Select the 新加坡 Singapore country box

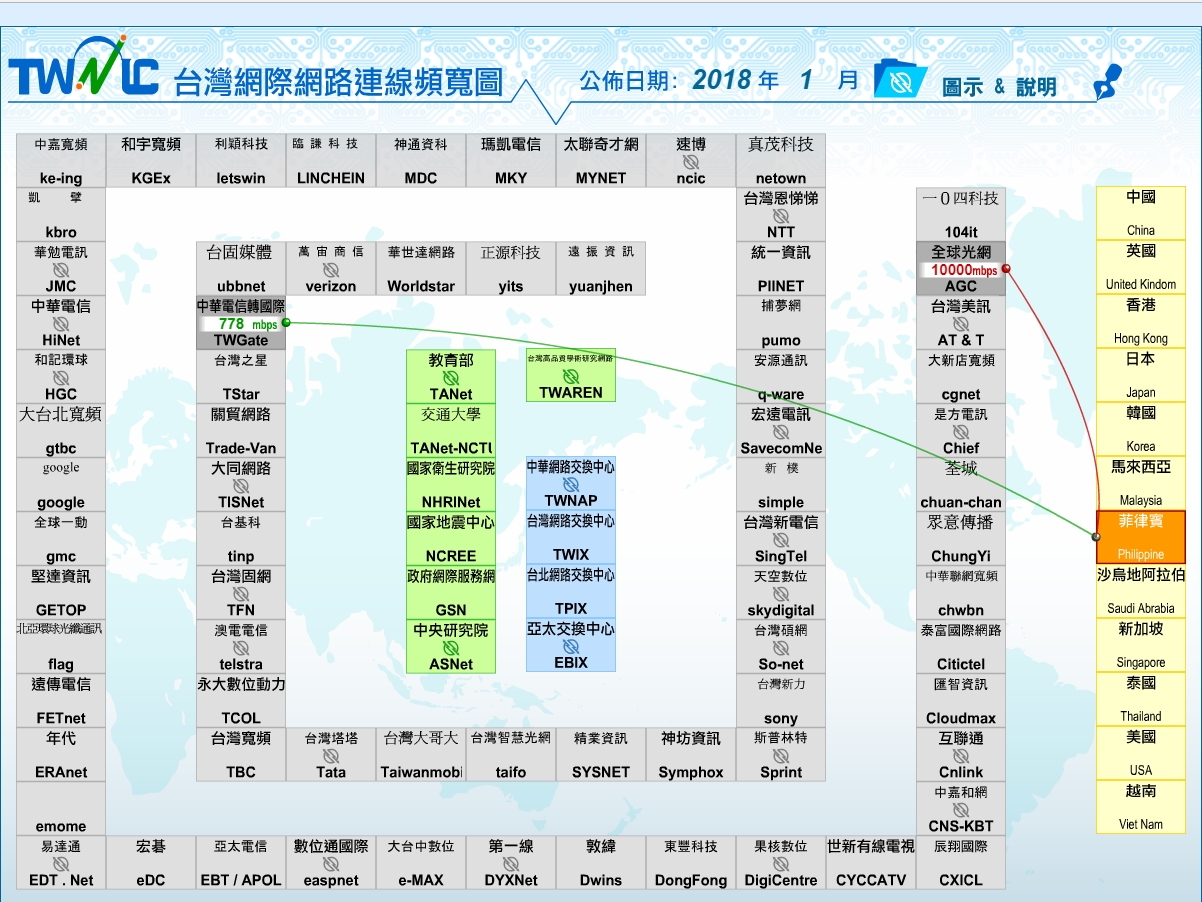point(1141,644)
